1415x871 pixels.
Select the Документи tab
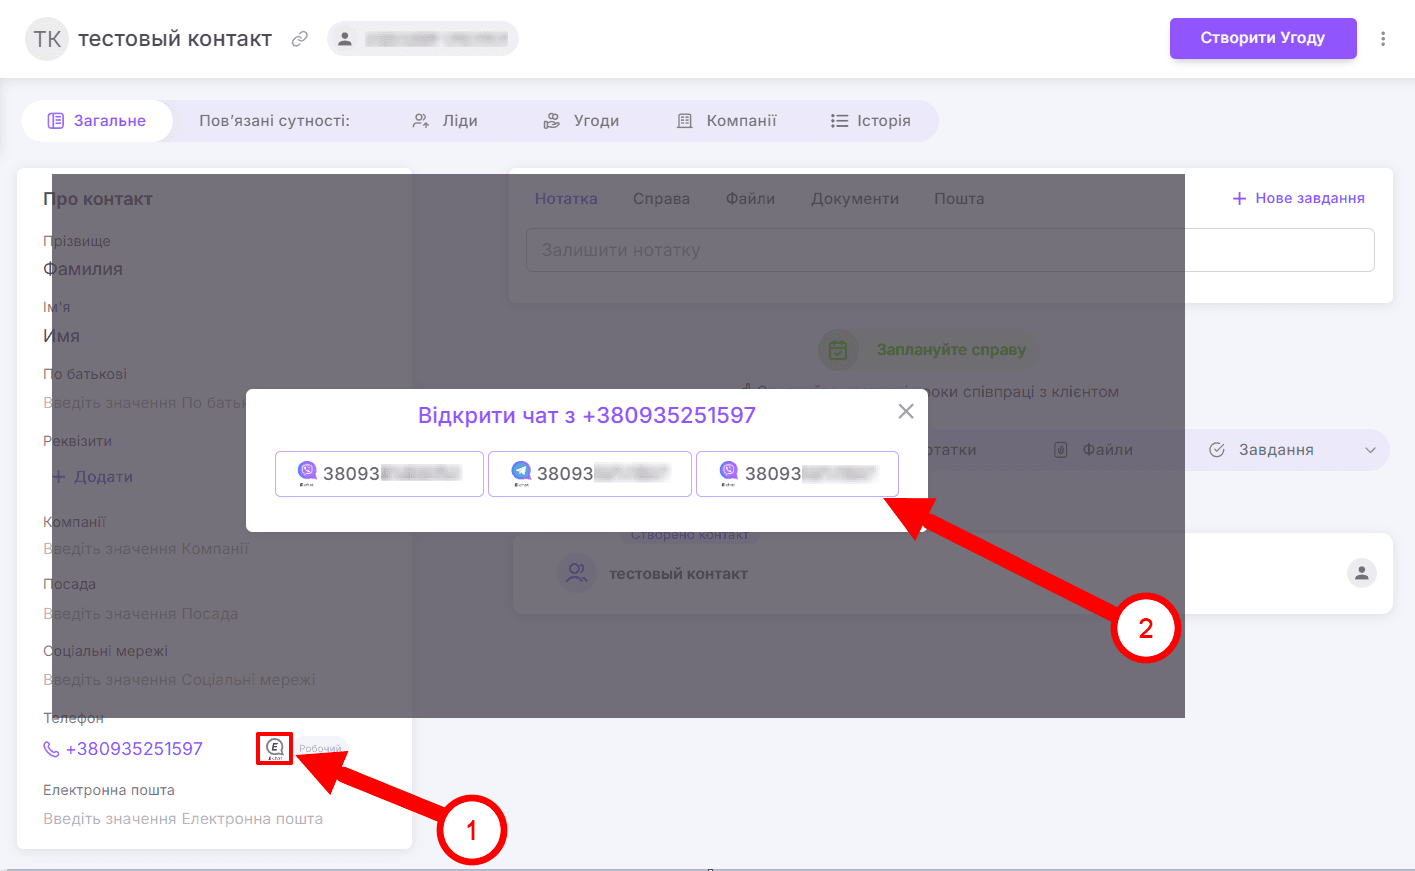point(855,199)
